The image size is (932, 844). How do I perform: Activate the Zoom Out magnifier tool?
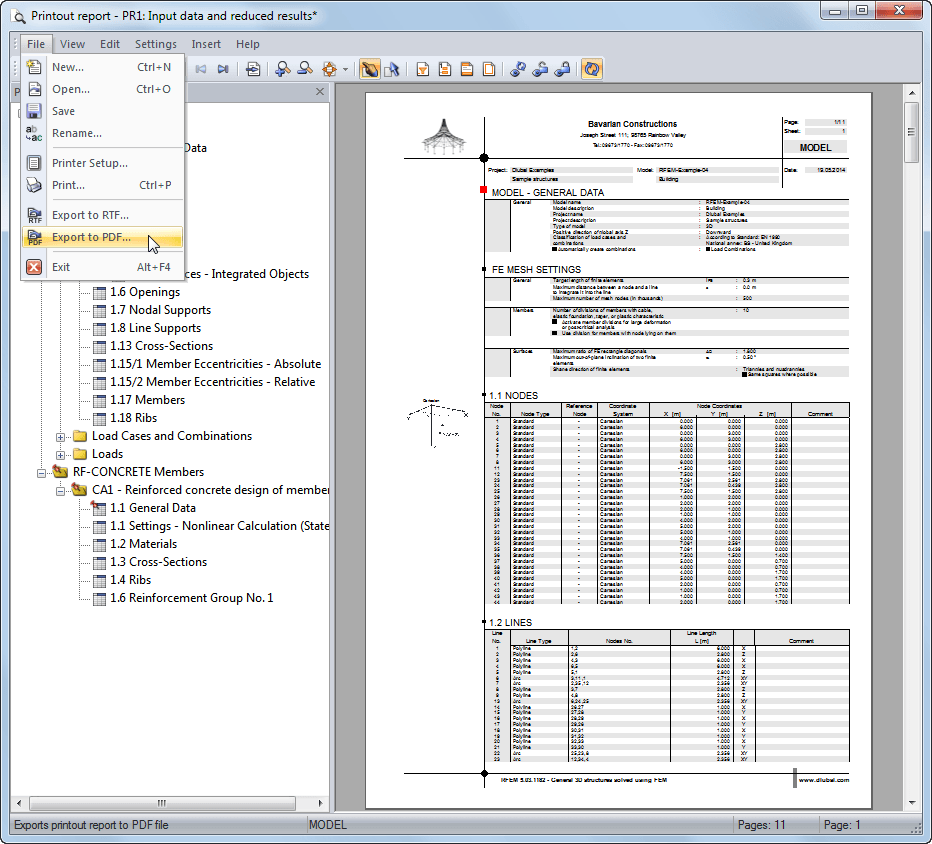(306, 69)
